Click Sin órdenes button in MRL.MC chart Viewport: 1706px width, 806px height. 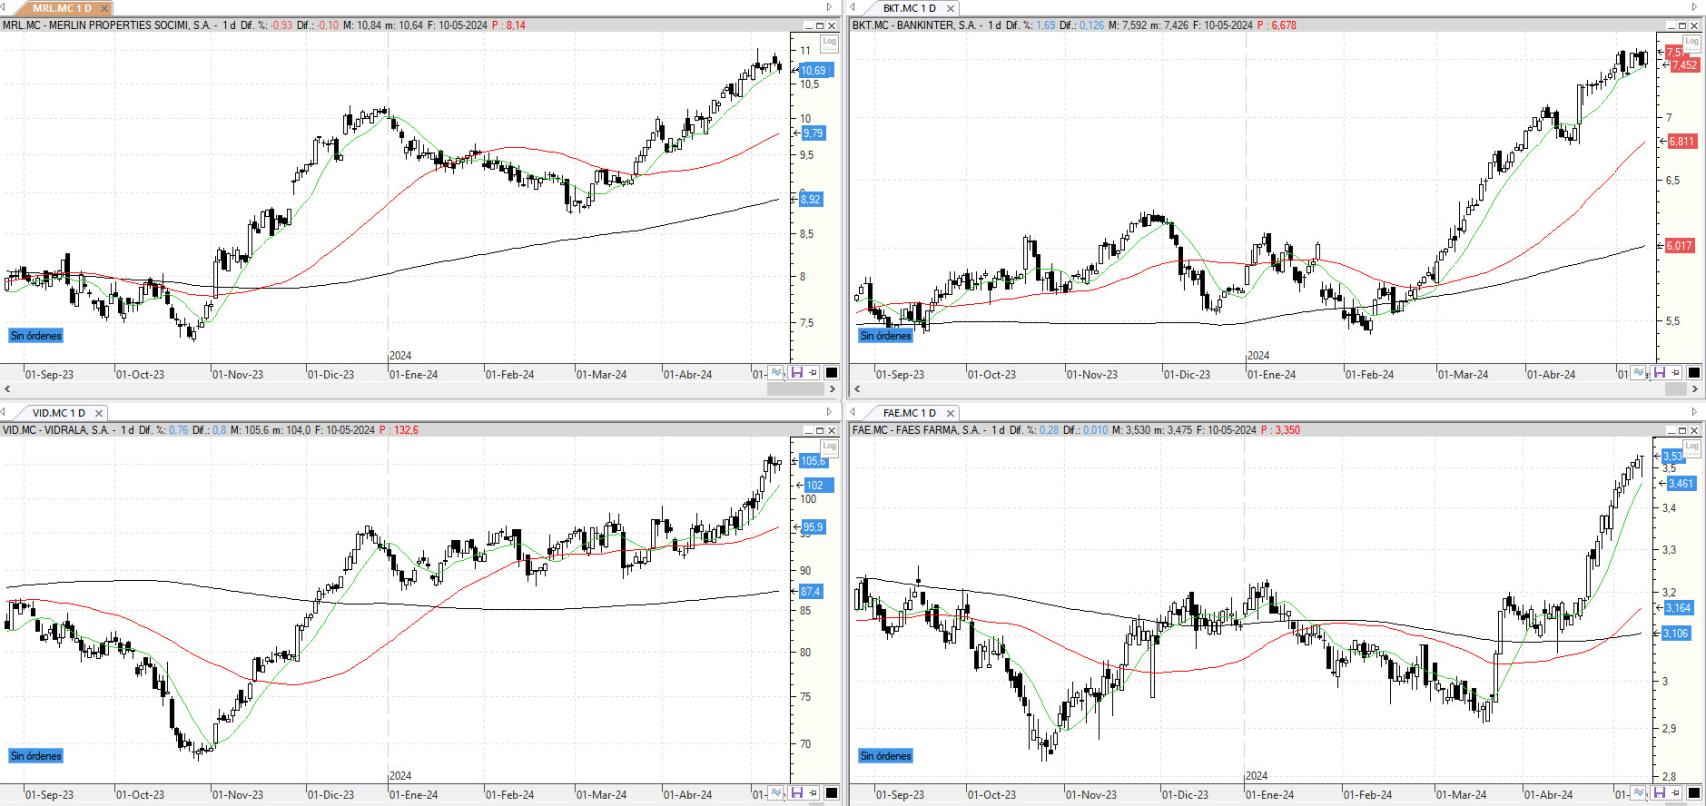(36, 336)
